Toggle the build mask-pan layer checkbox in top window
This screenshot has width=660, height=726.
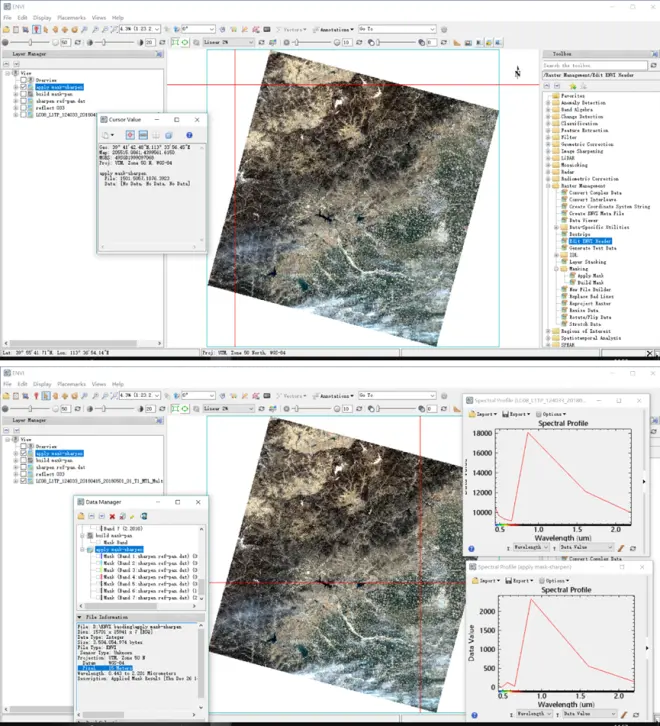click(x=23, y=94)
